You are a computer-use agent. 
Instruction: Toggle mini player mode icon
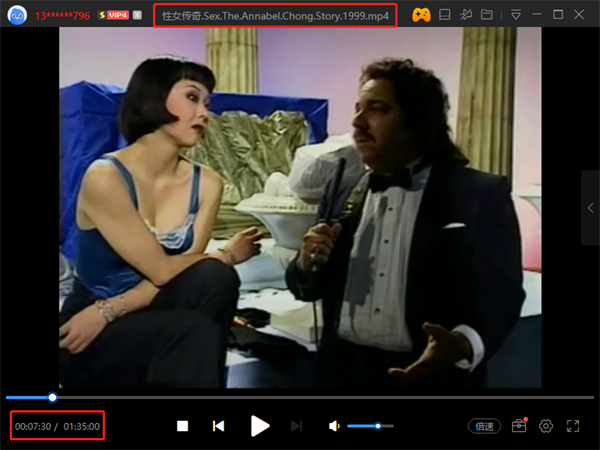pyautogui.click(x=446, y=15)
